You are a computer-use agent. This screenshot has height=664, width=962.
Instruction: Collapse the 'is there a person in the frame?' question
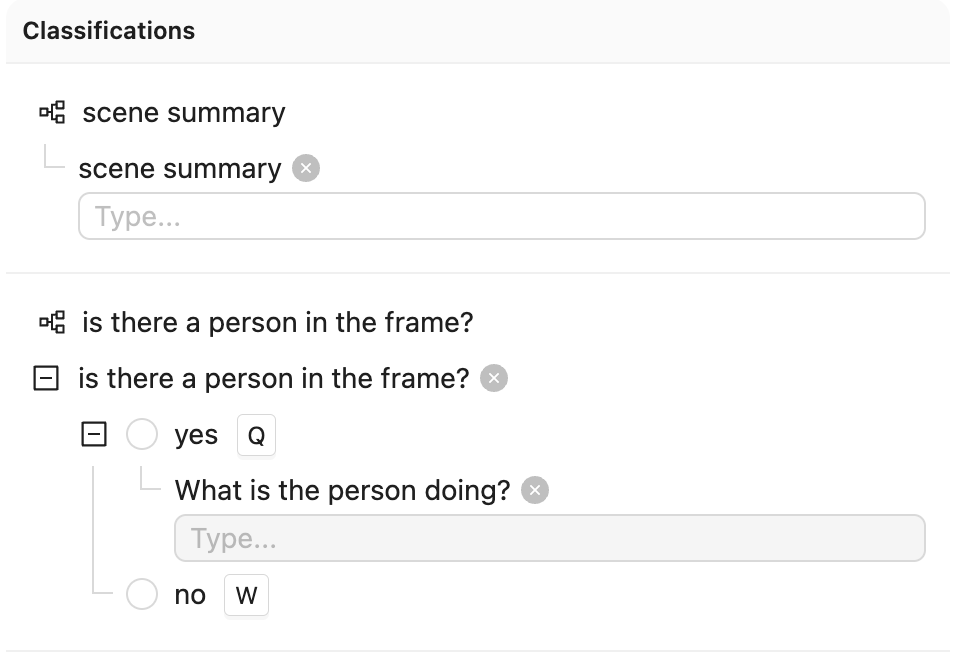point(46,378)
